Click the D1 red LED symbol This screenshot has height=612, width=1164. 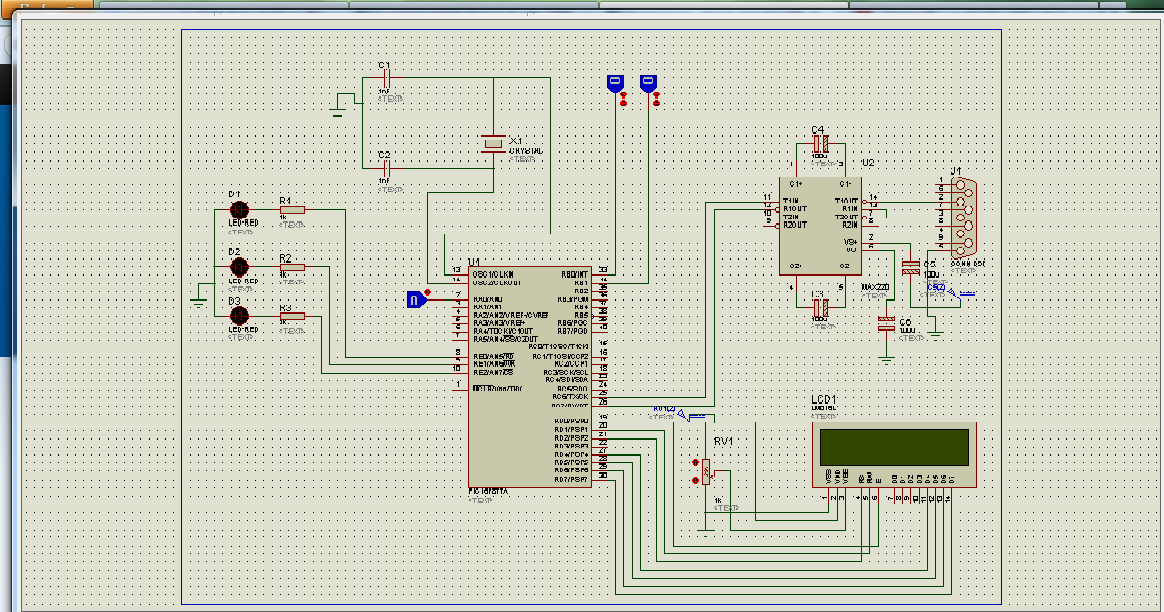click(239, 210)
